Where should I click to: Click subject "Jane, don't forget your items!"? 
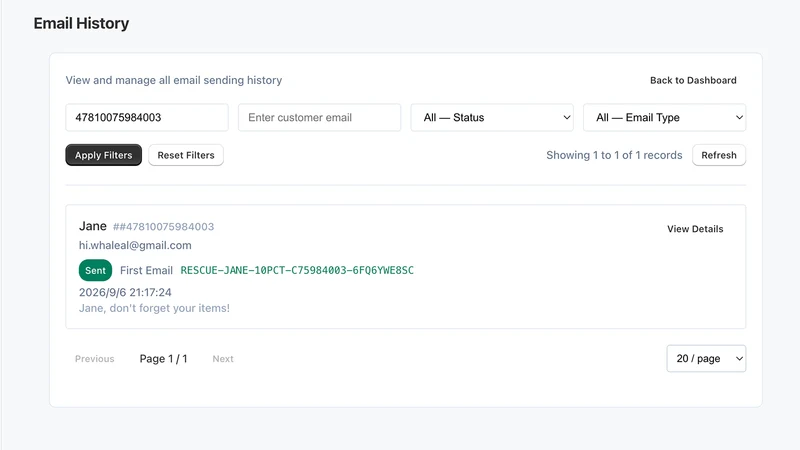click(154, 308)
